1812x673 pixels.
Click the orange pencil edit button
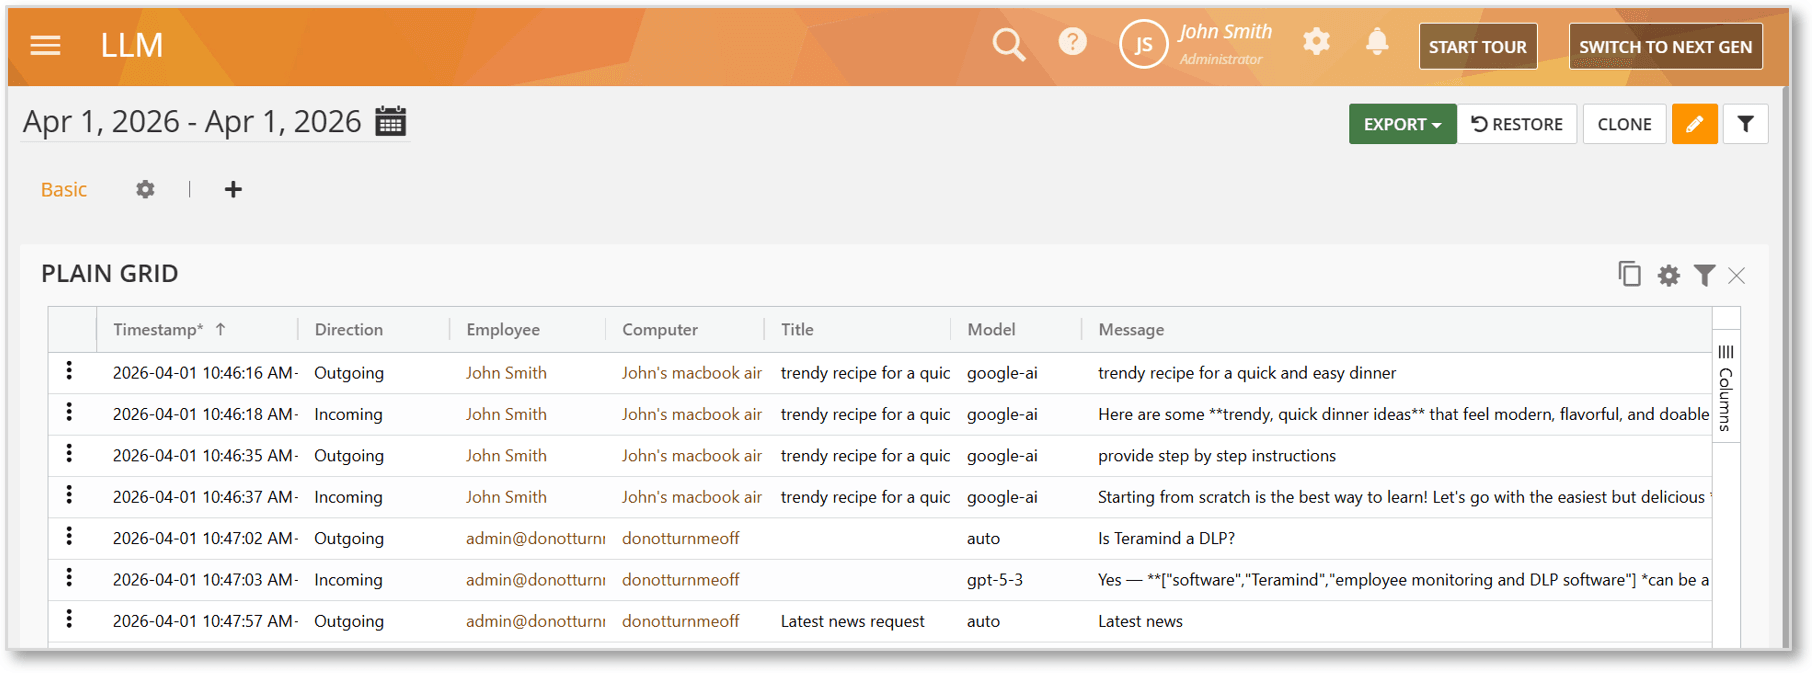click(x=1694, y=124)
